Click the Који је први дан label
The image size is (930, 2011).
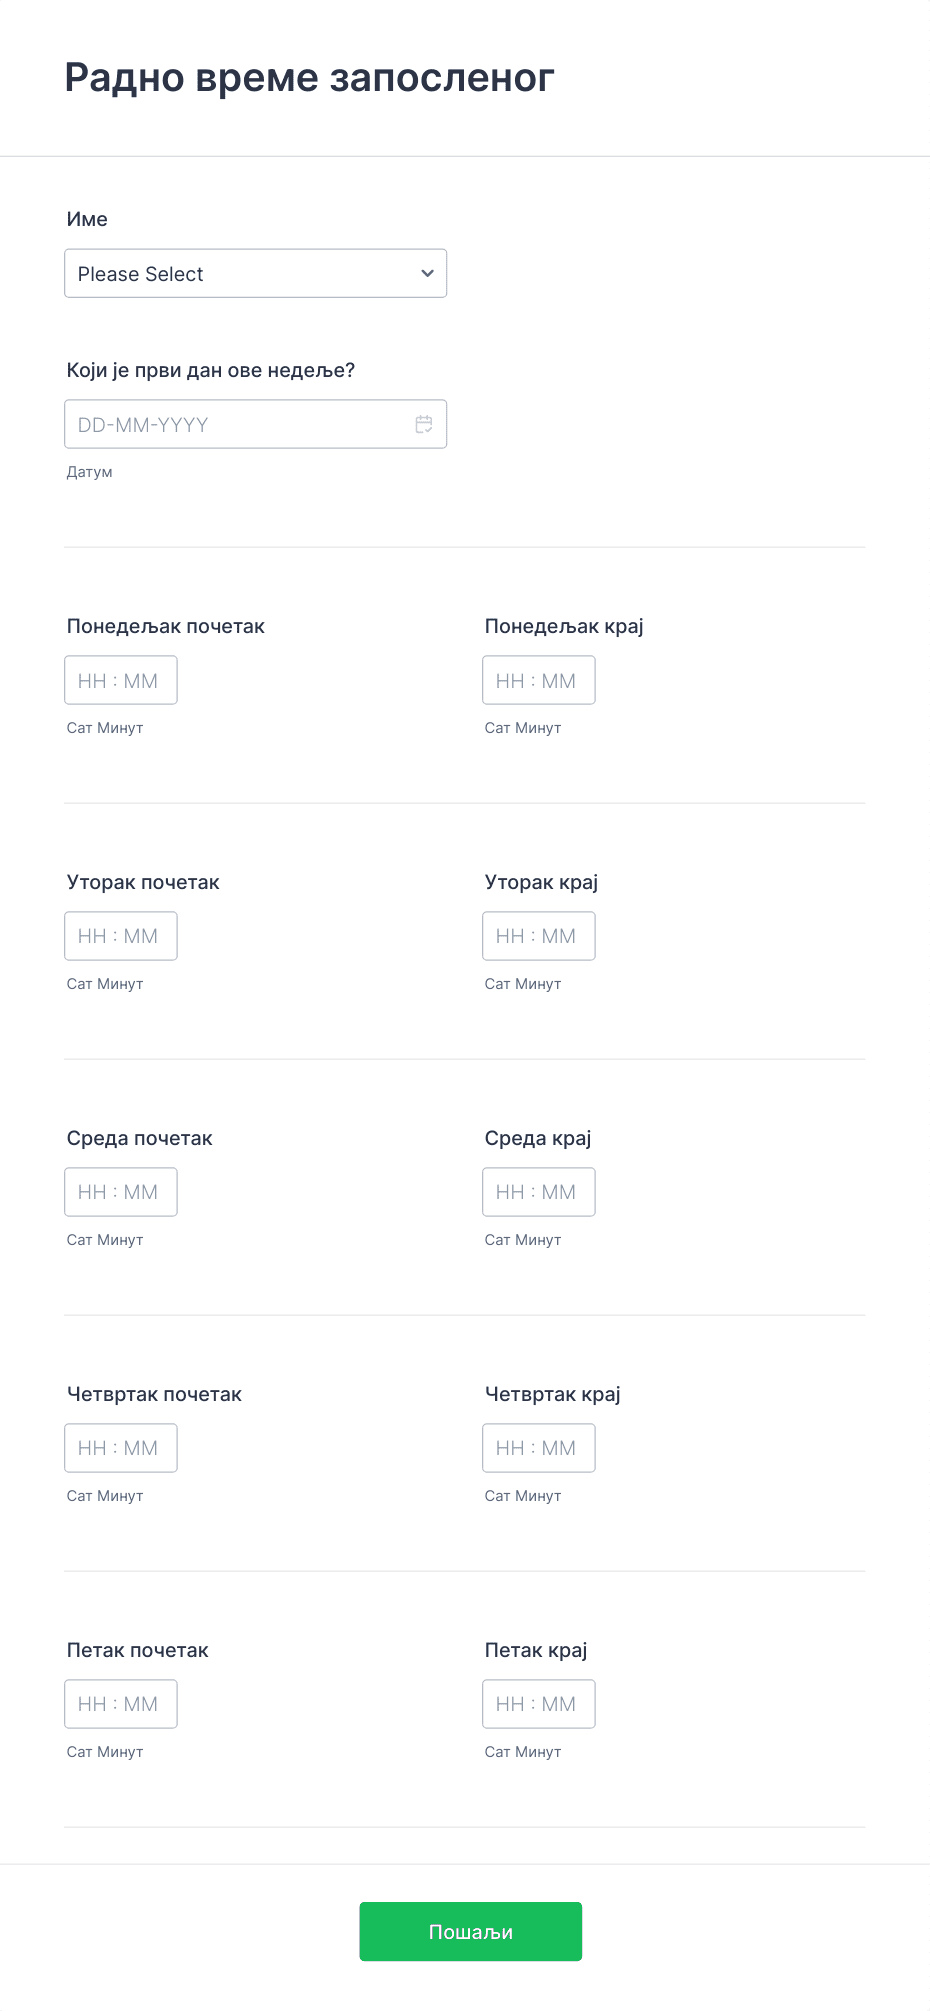pyautogui.click(x=211, y=370)
